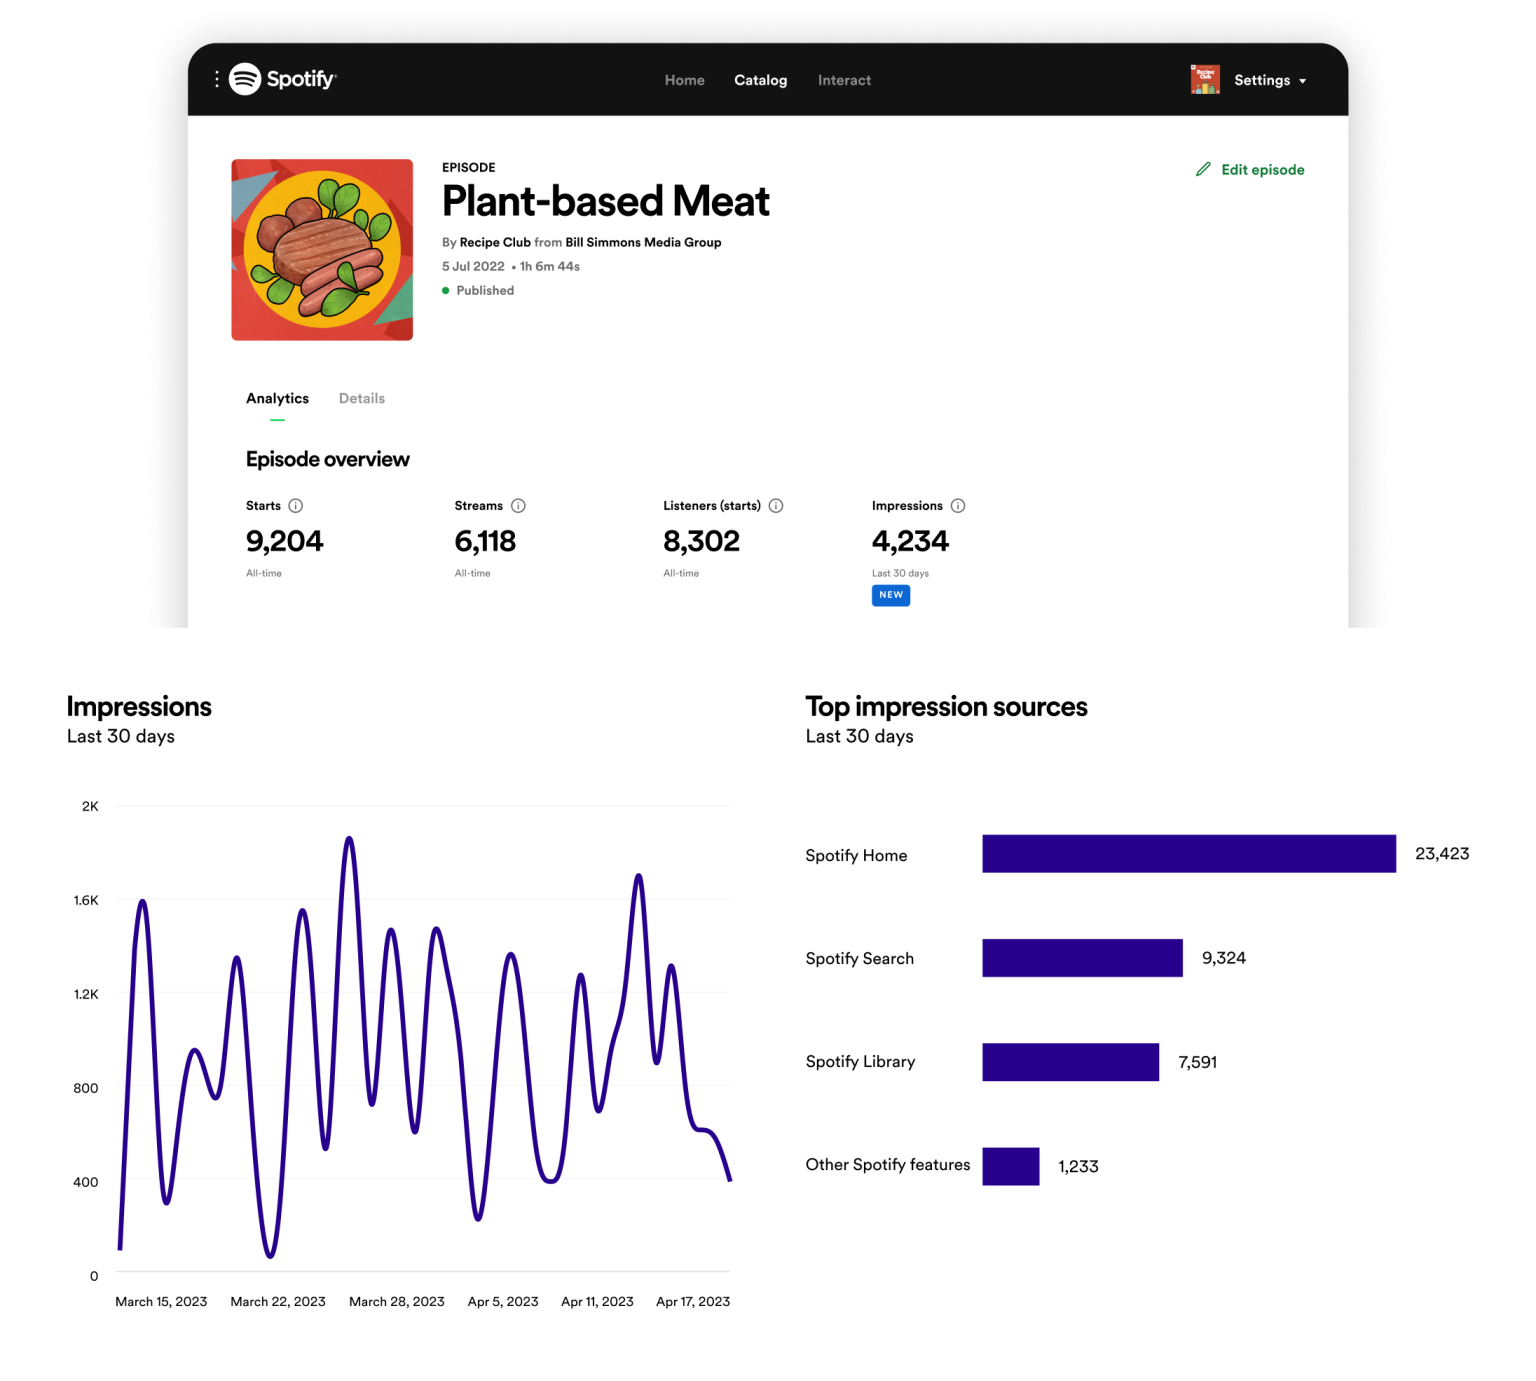The image size is (1536, 1381).
Task: Go to the Home nav item
Action: (x=685, y=80)
